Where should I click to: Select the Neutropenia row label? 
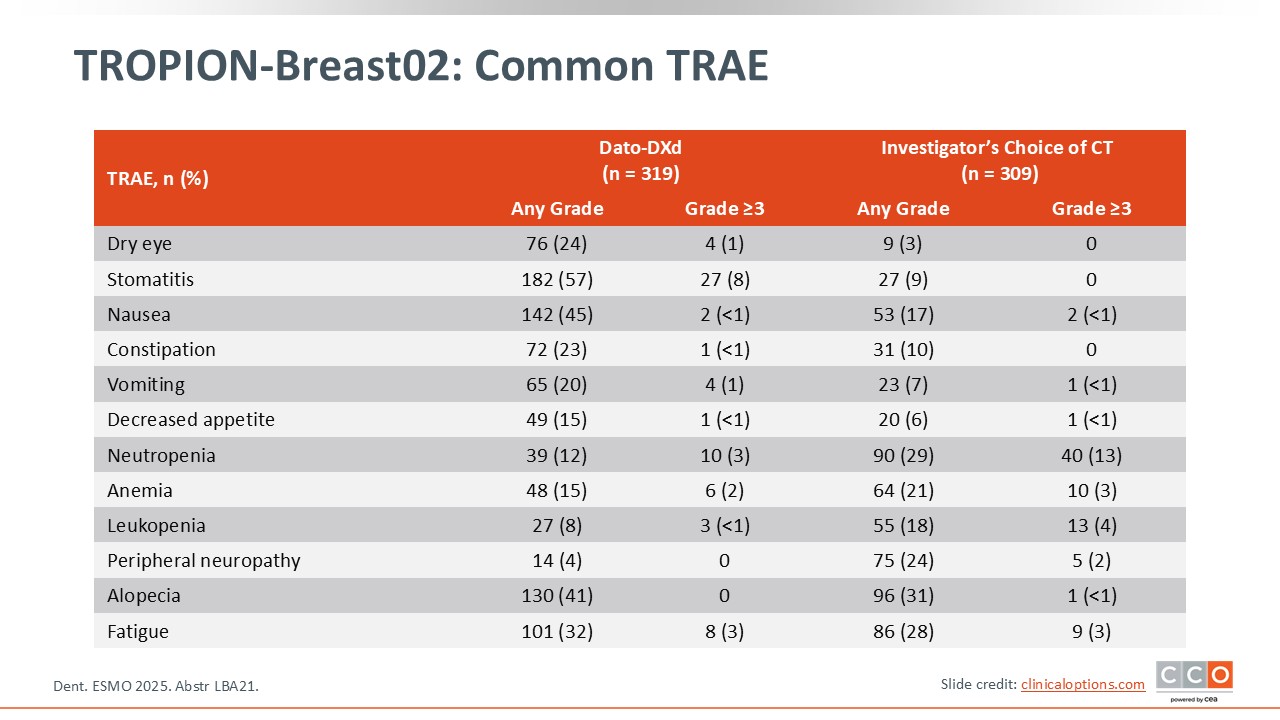click(161, 455)
